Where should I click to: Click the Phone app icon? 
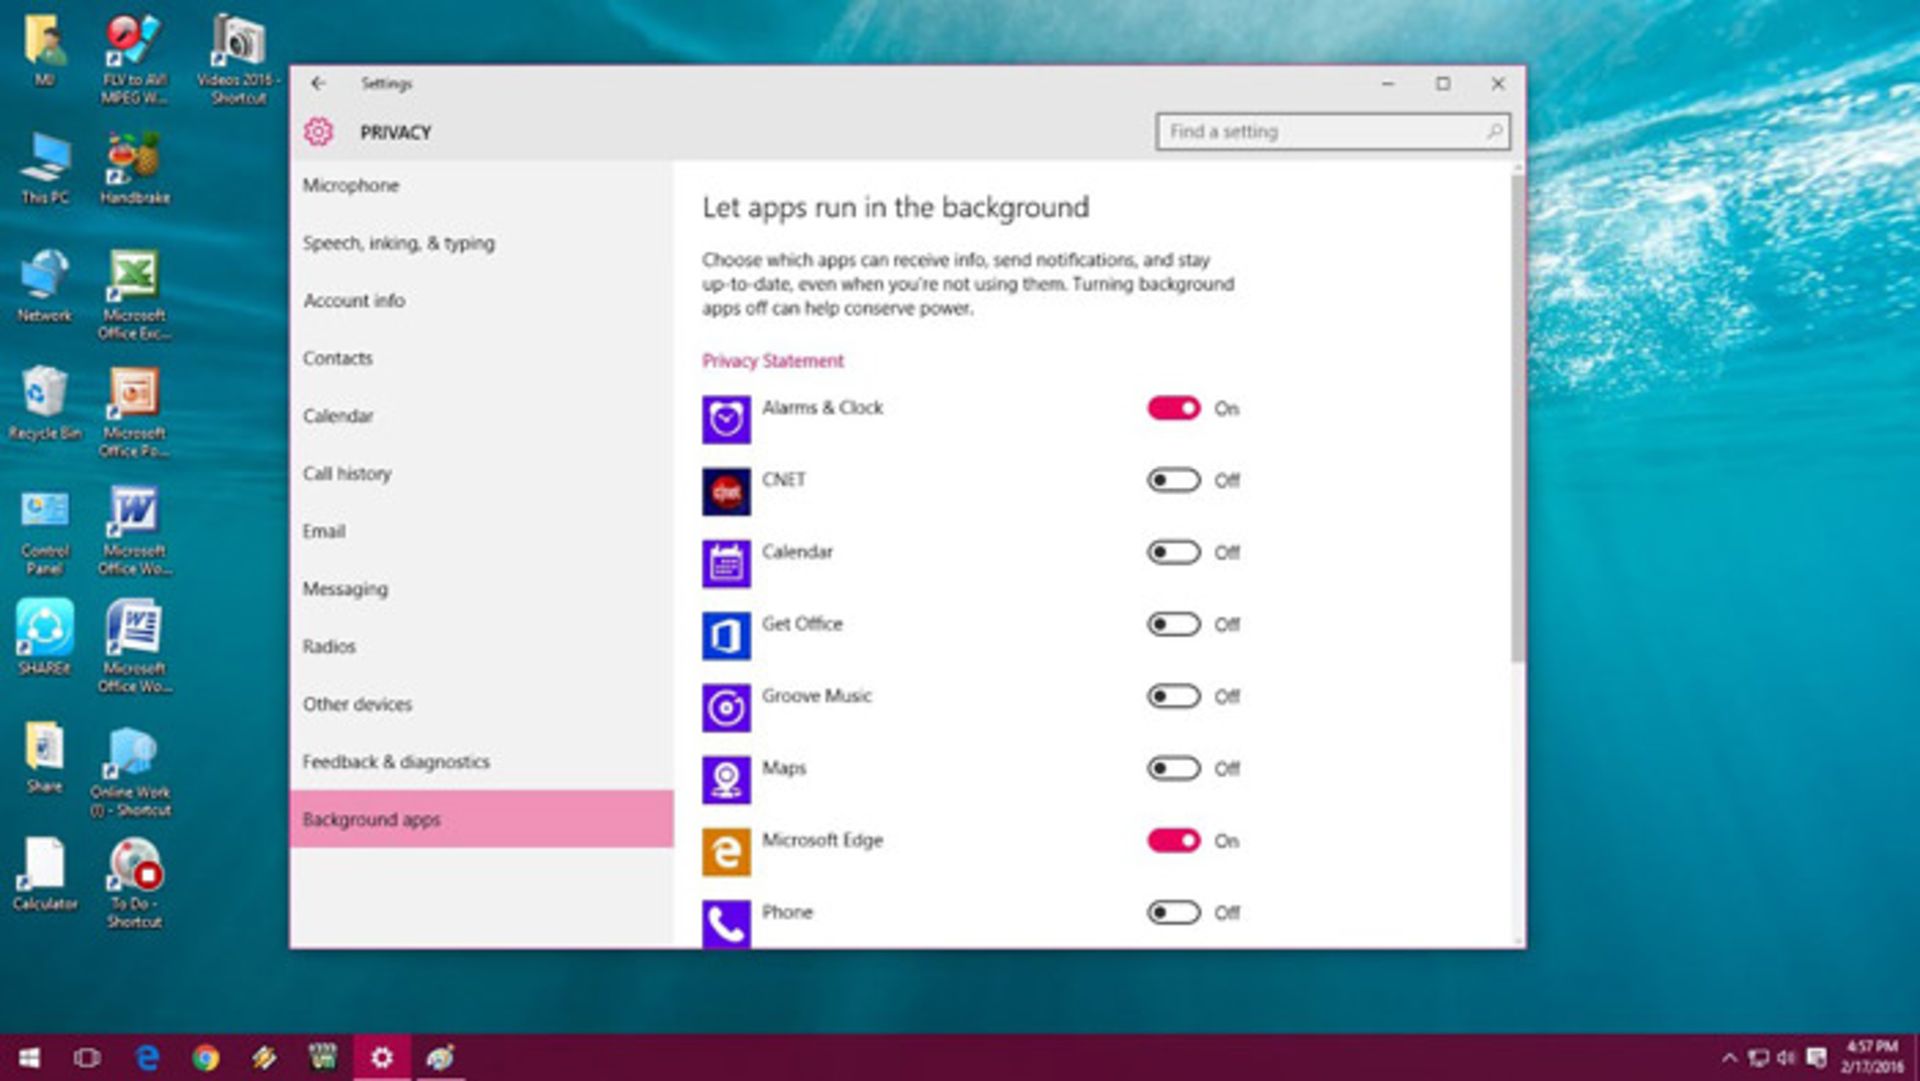726,923
